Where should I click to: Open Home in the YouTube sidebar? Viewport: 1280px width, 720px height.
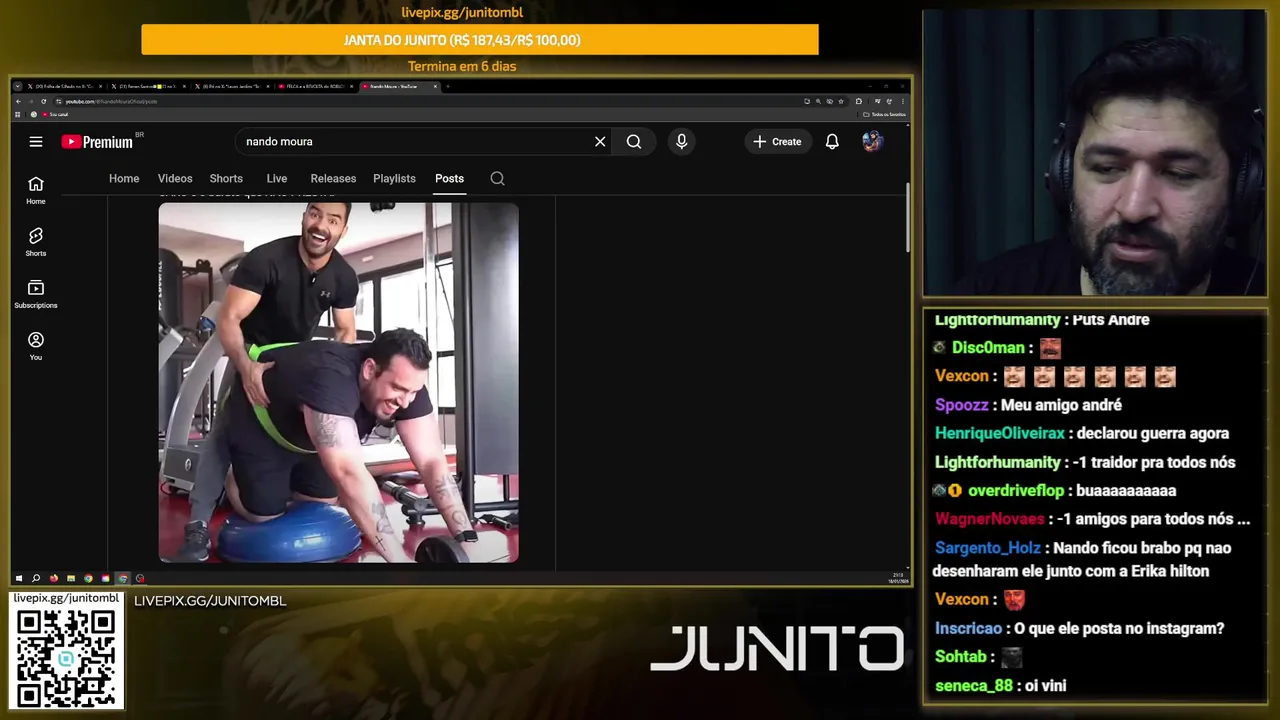coord(36,190)
